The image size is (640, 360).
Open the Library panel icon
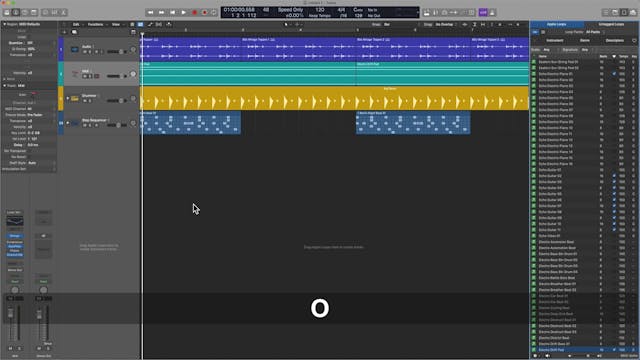pos(7,13)
